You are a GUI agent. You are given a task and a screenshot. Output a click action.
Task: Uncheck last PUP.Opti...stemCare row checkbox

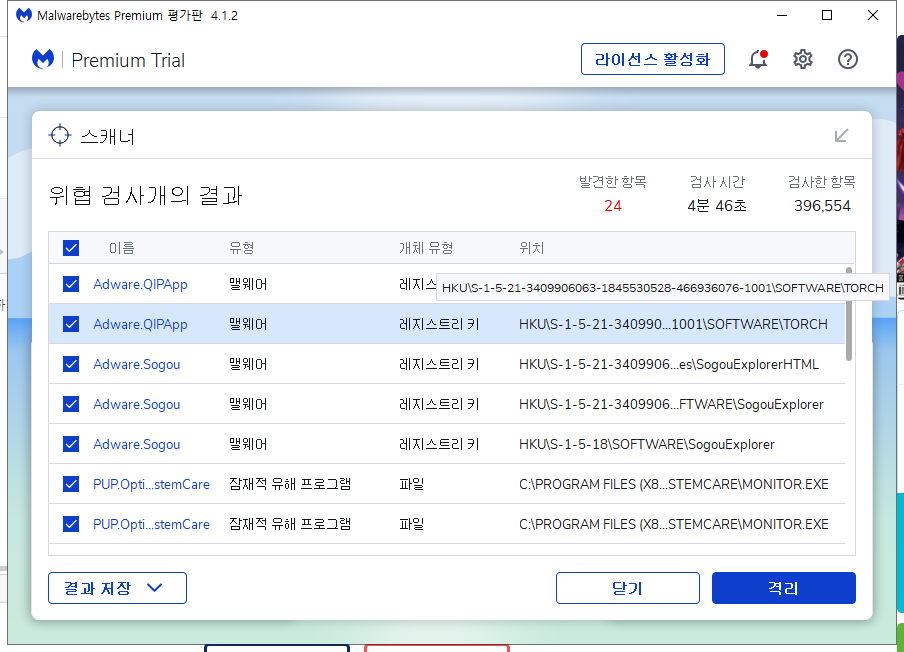[x=71, y=524]
